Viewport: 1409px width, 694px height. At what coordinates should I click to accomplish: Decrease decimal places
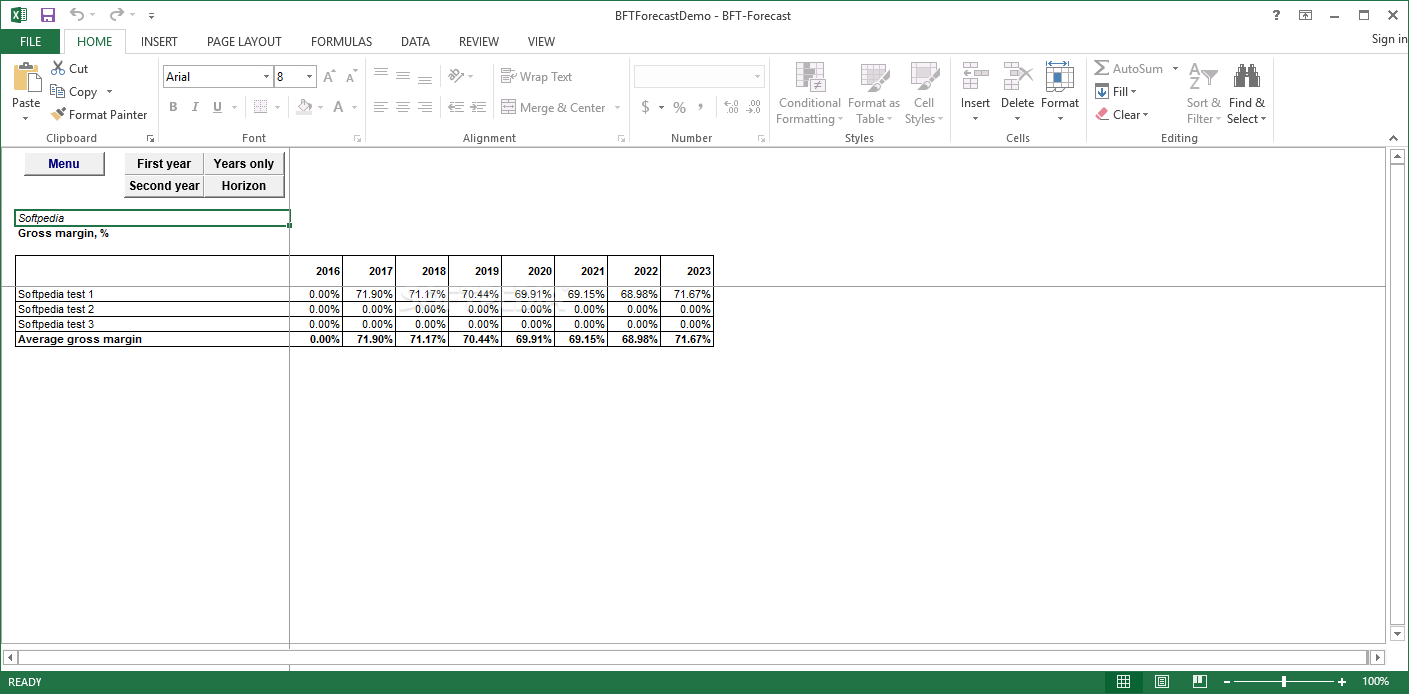754,107
